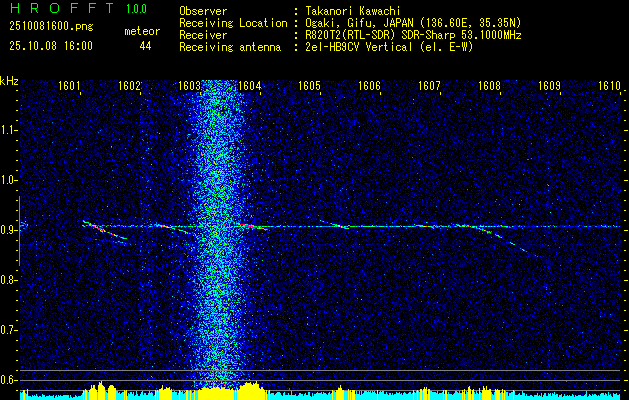Click the Receiving Location field label
Viewport: 629px width, 400px height.
coord(233,23)
